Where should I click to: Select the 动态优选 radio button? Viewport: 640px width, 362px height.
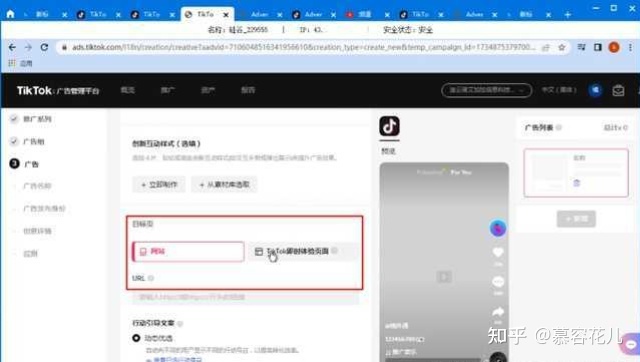click(136, 338)
